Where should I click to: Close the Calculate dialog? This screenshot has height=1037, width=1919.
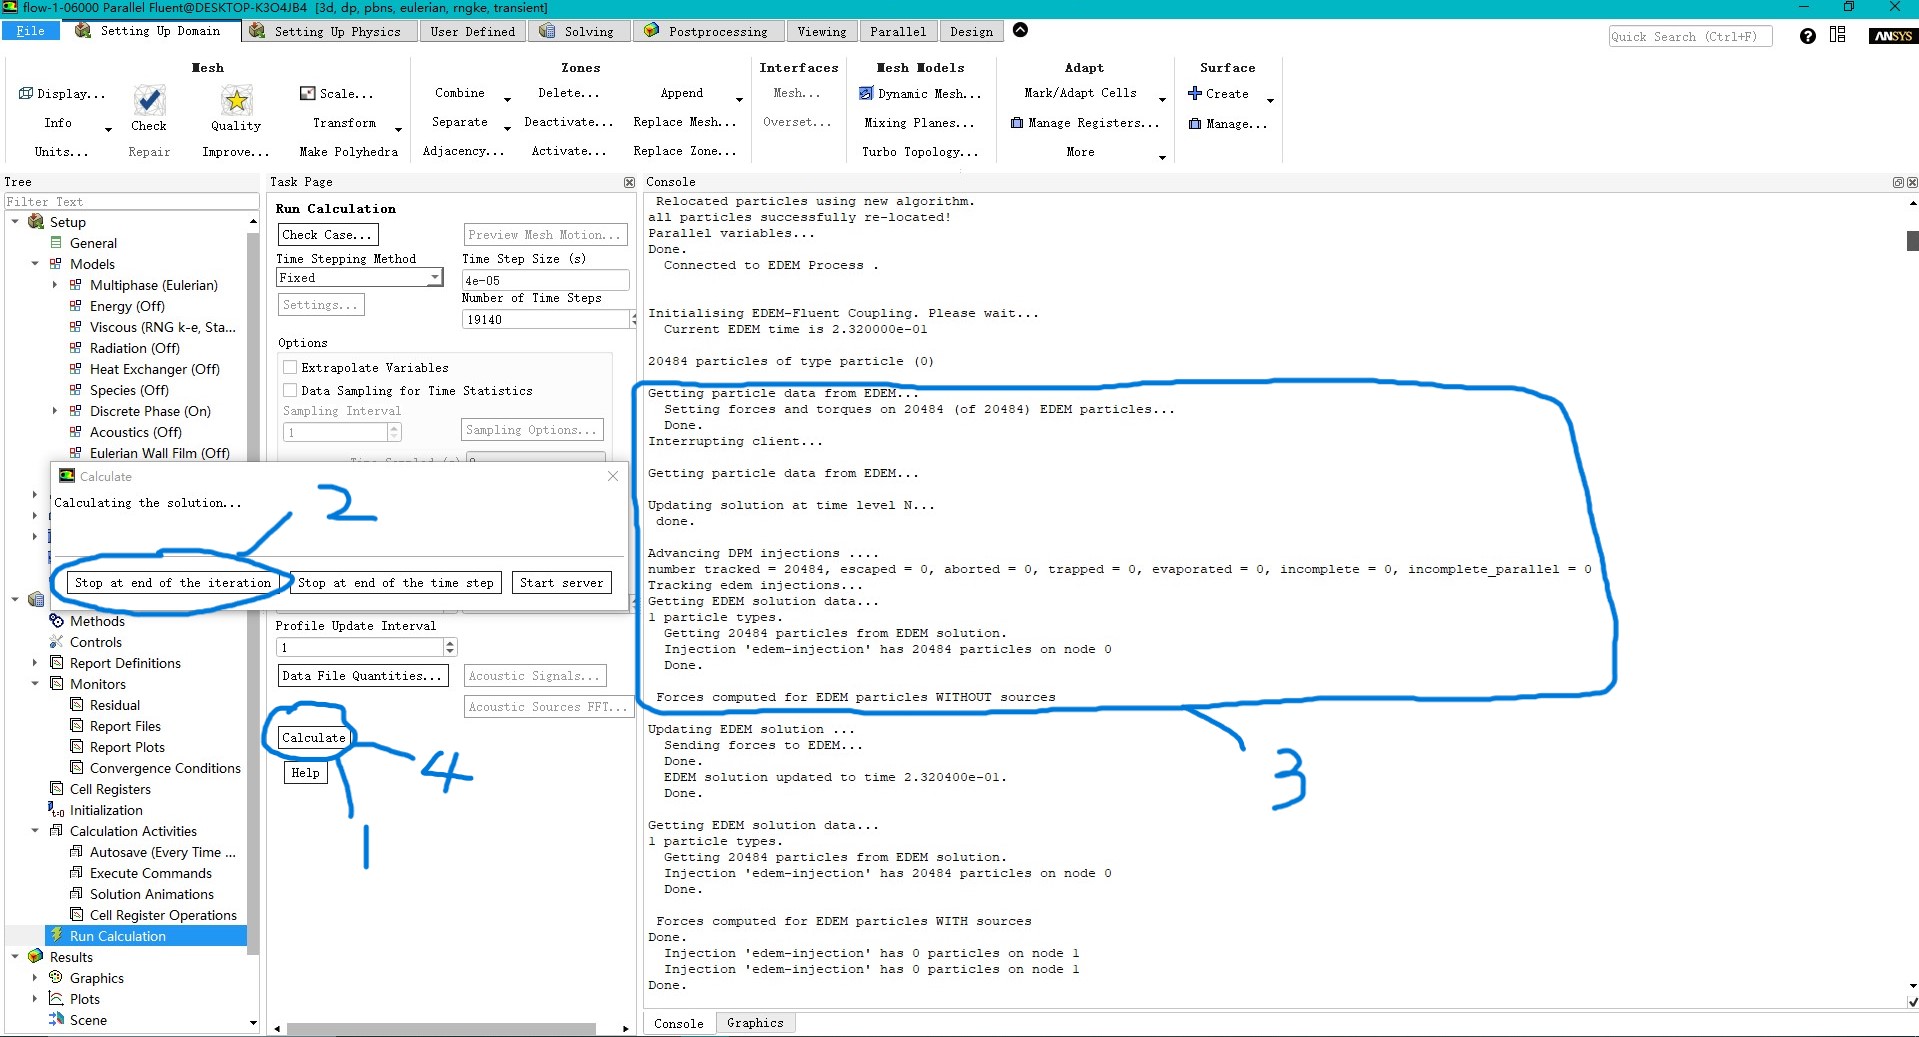[613, 477]
